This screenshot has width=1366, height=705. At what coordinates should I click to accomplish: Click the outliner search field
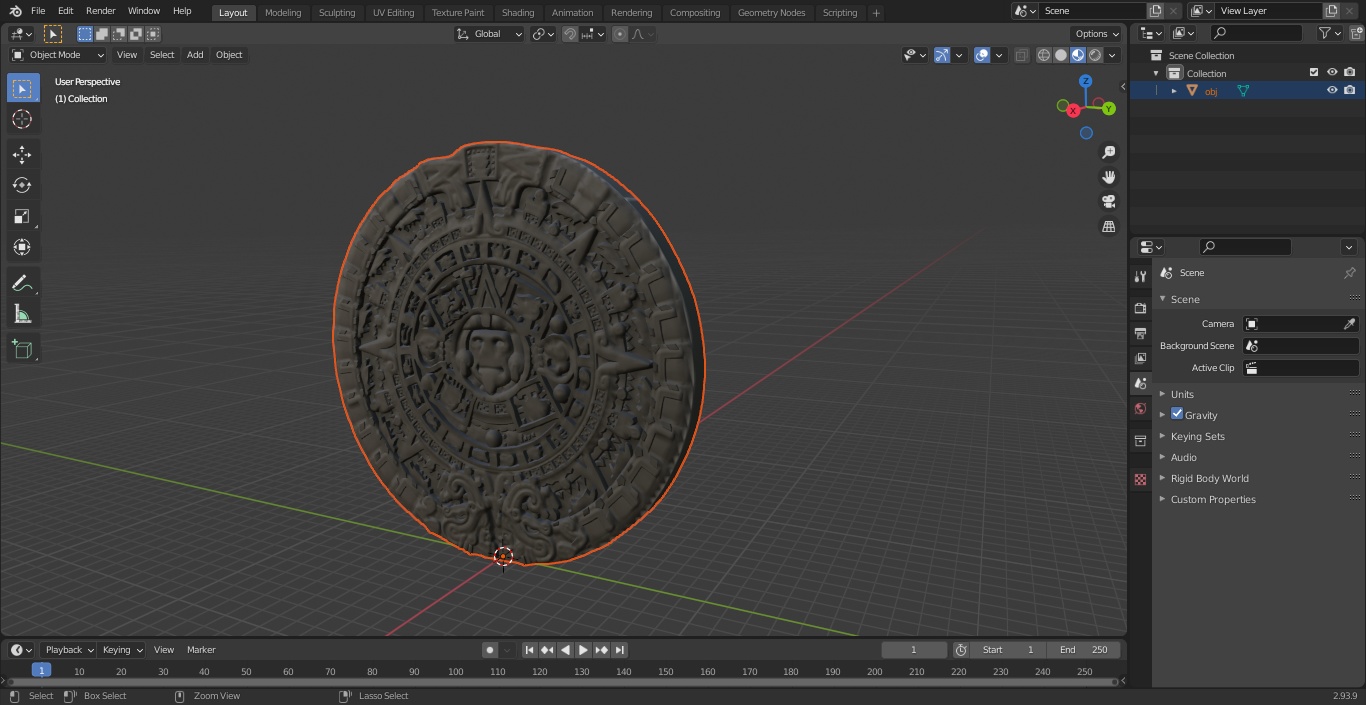pos(1256,33)
